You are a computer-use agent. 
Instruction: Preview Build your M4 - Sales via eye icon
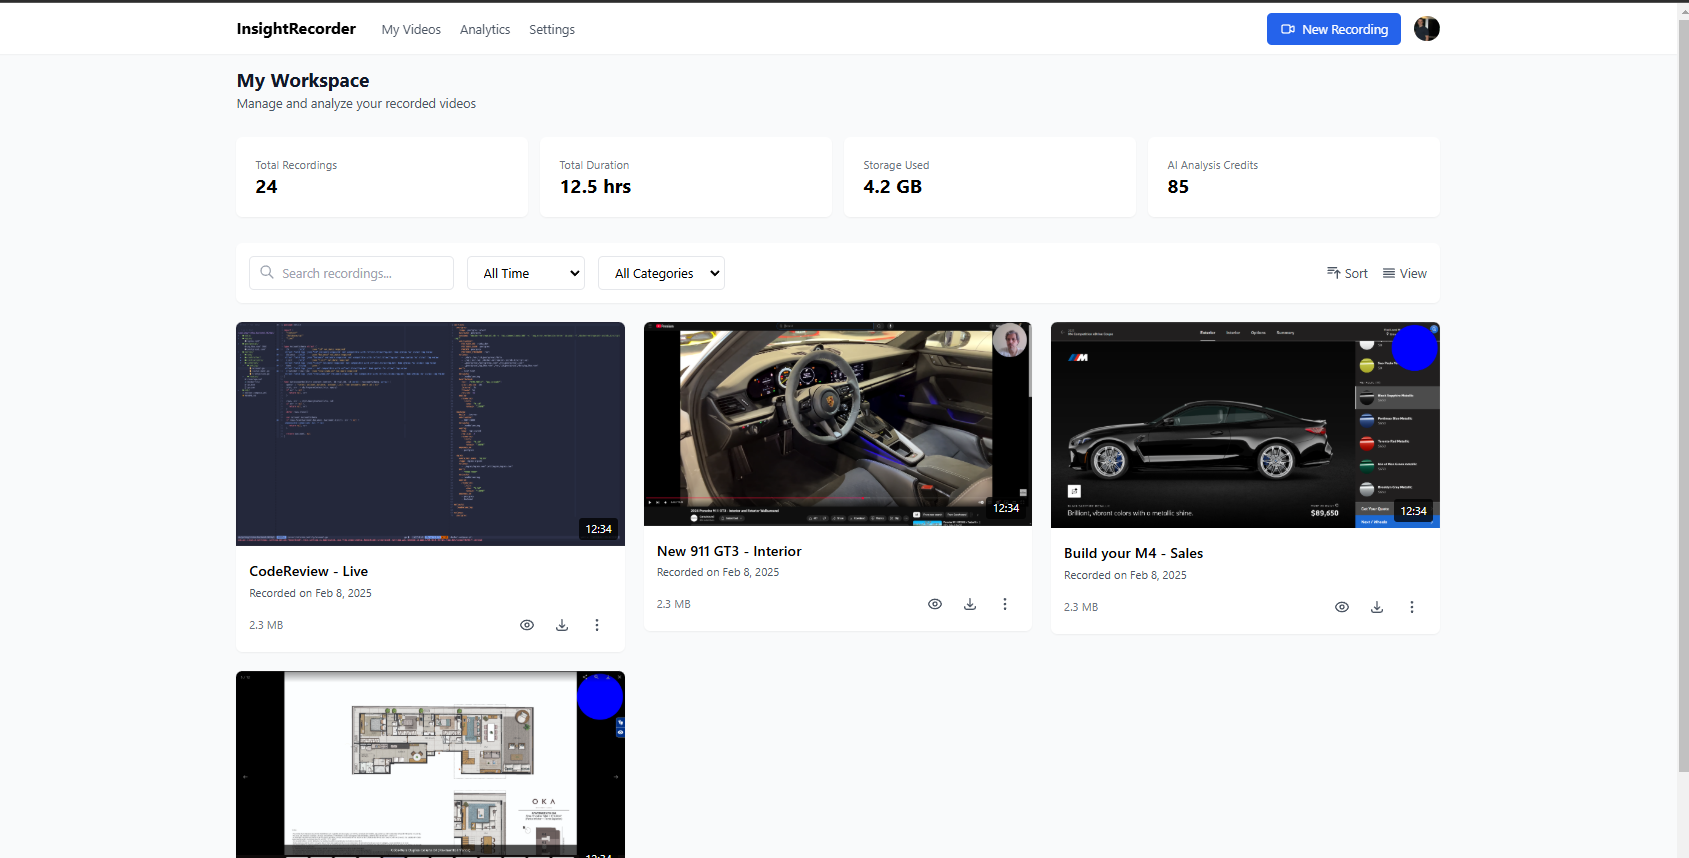click(1342, 607)
